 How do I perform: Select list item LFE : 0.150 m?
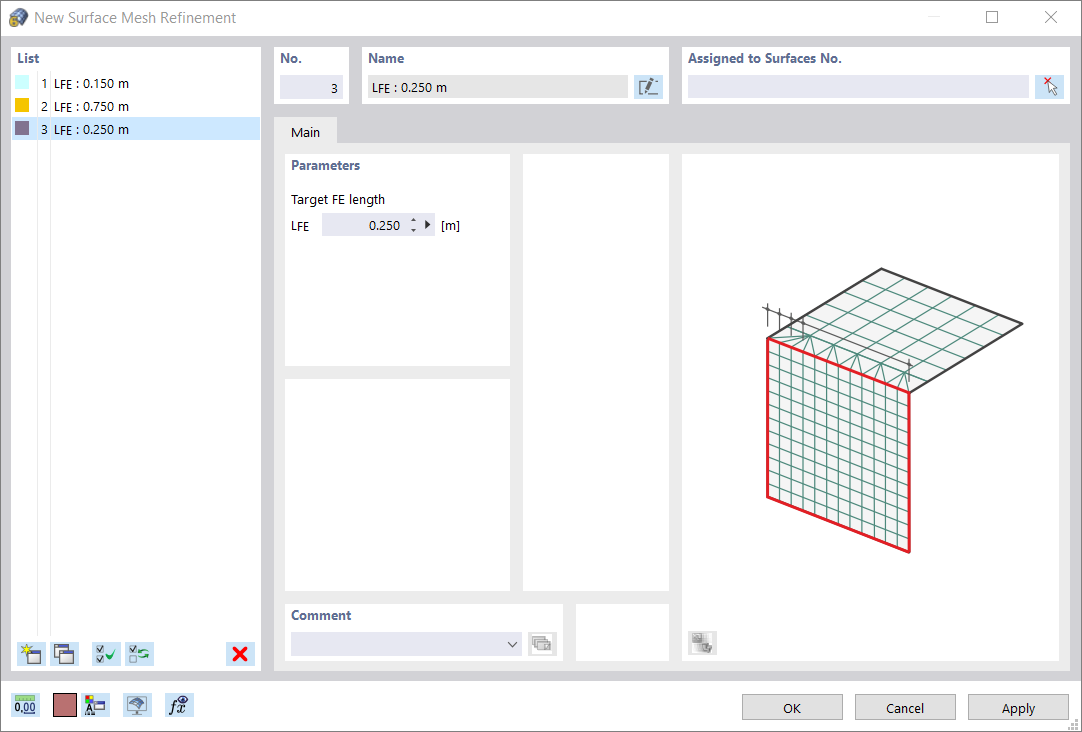[136, 83]
